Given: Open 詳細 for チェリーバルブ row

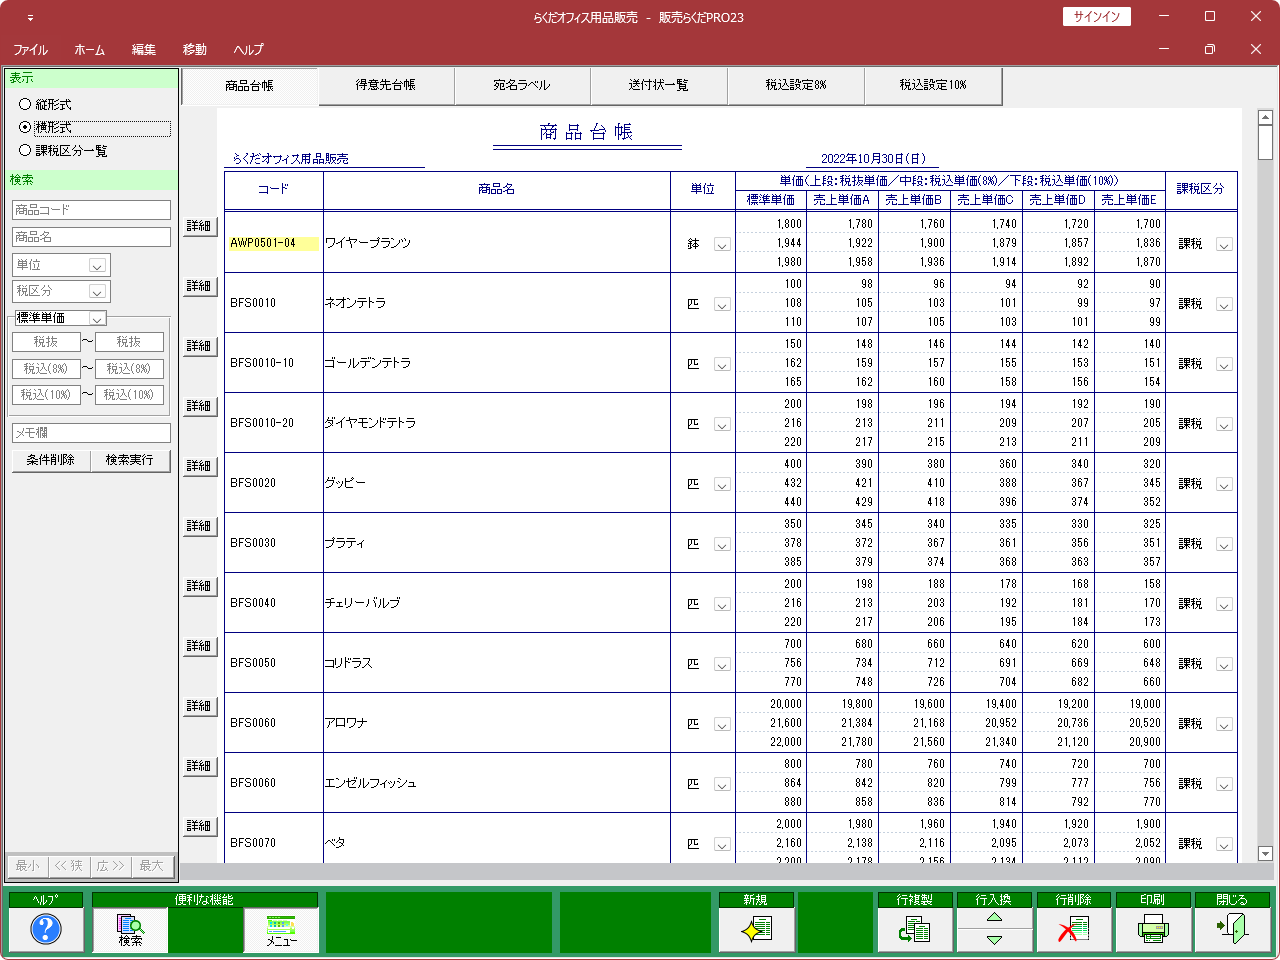Looking at the screenshot, I should click(199, 586).
